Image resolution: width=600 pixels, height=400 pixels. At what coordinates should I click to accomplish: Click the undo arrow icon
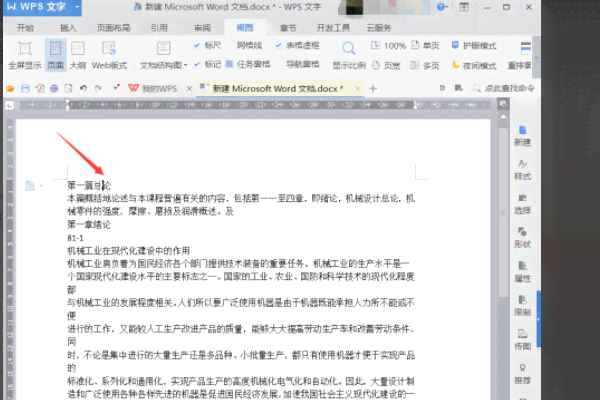pos(83,88)
